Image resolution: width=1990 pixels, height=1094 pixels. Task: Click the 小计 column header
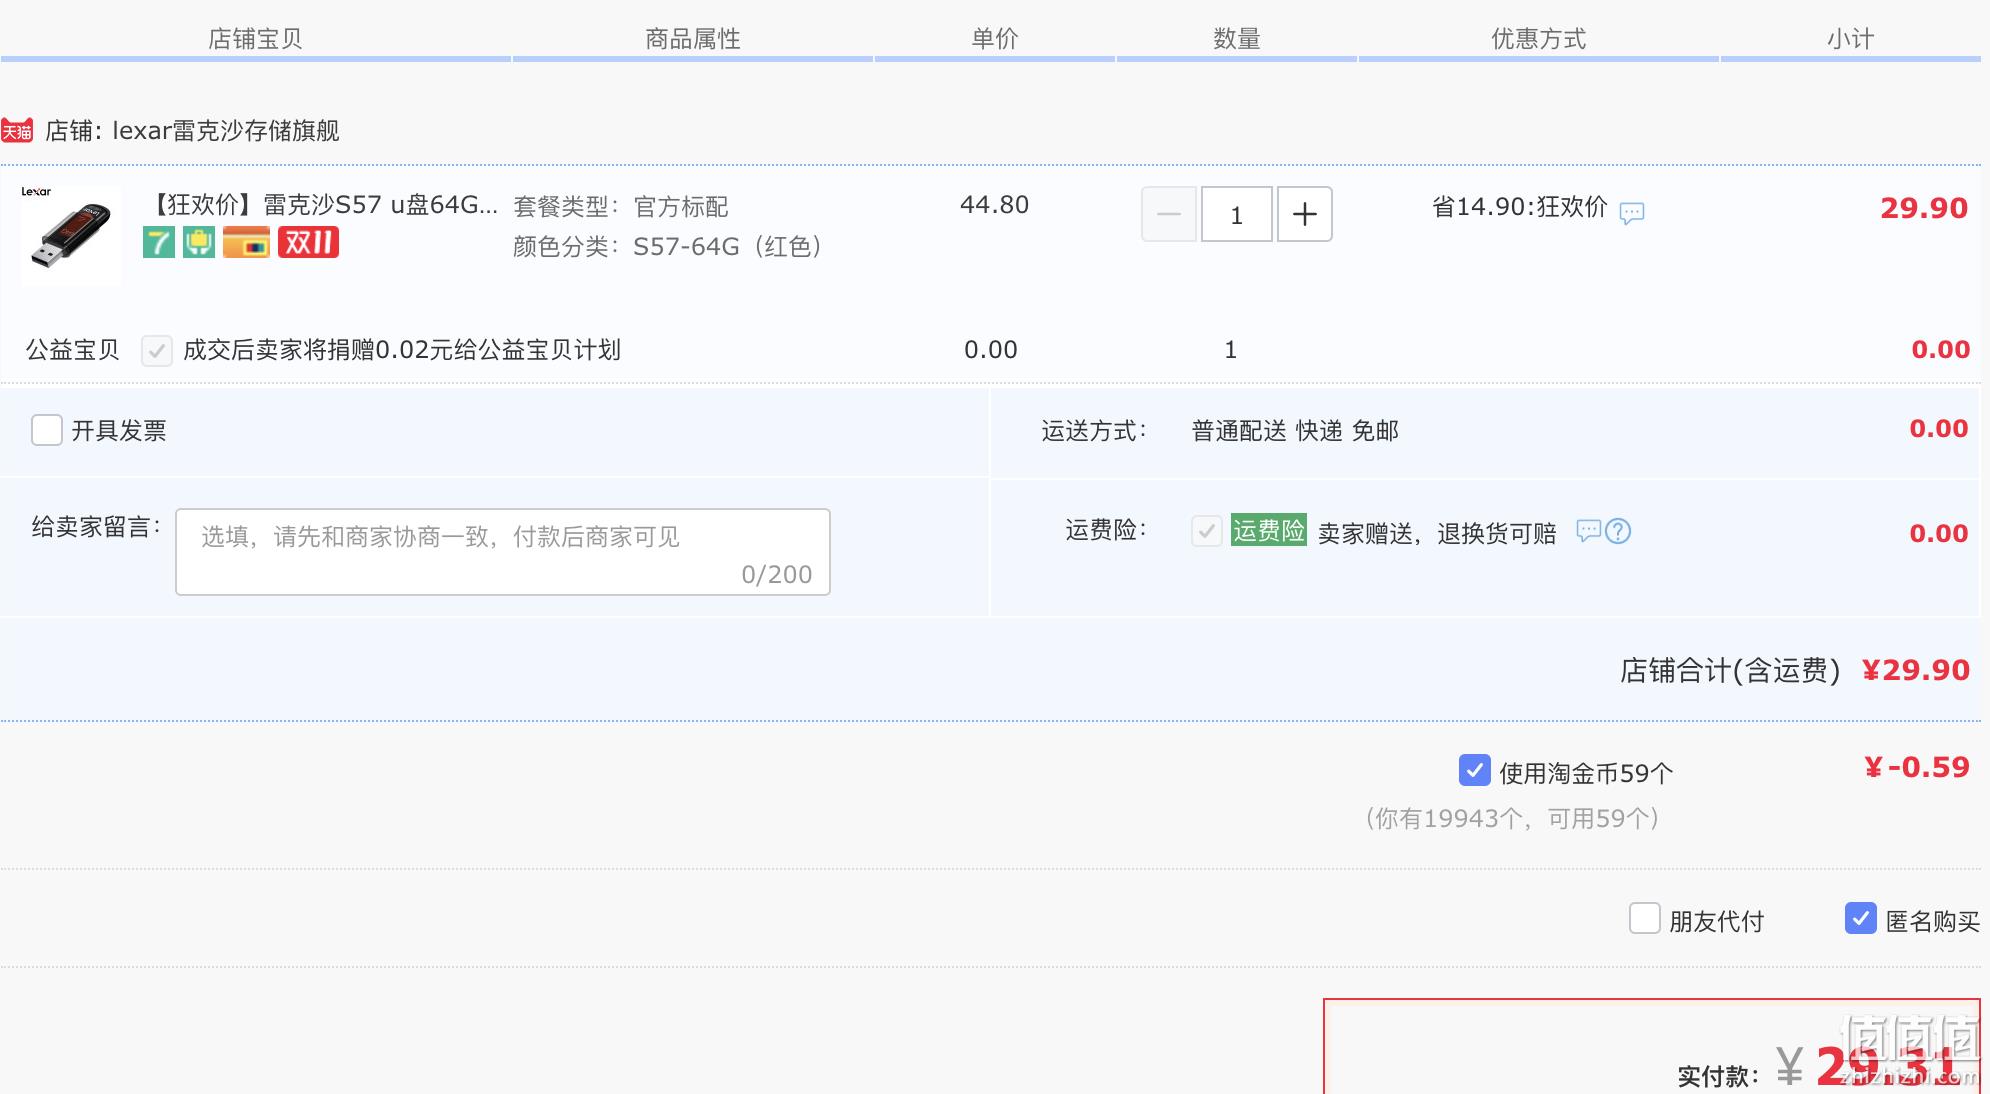click(x=1851, y=39)
